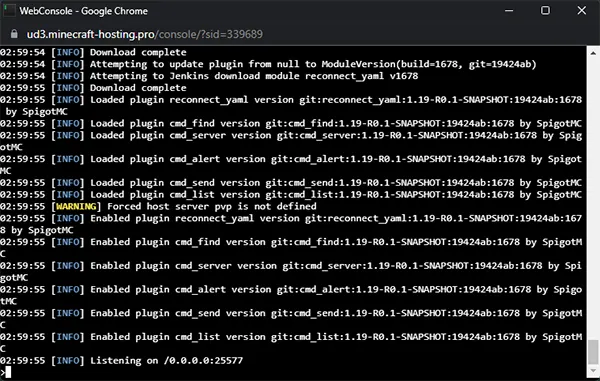Click the ud3.minecraft-hosting.pro address URL

coord(145,34)
